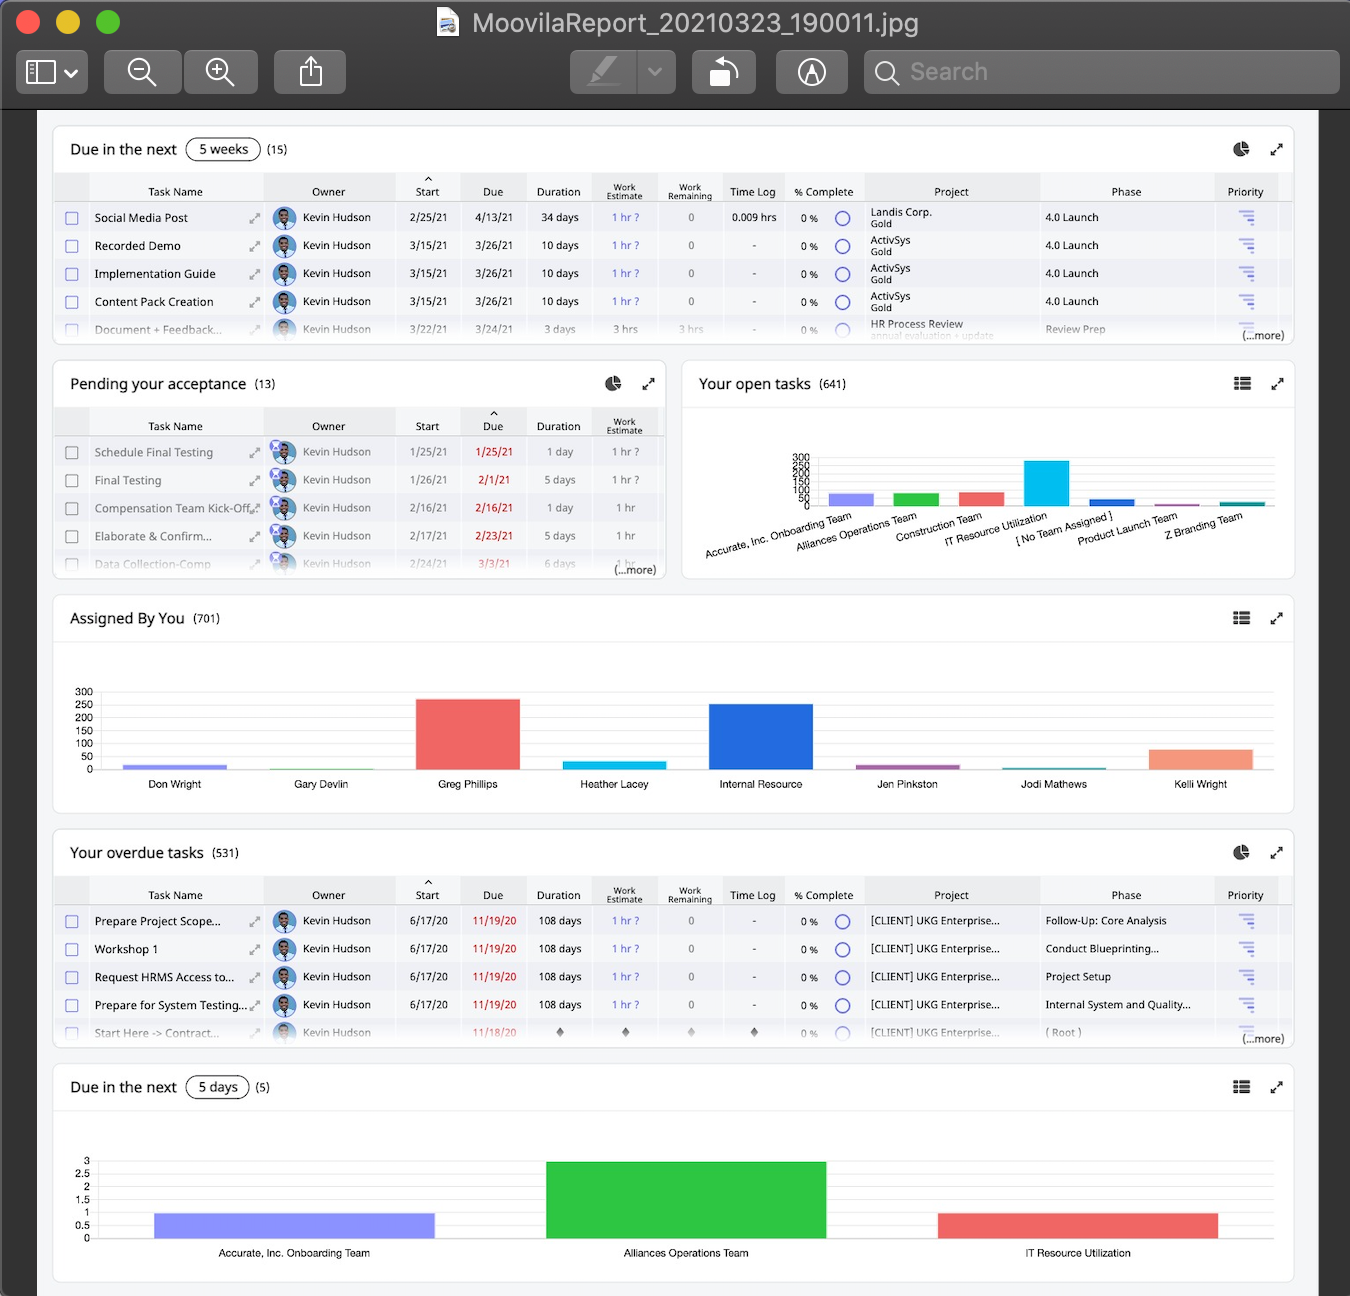Screen dimensions: 1350x1296
Task: Sort by Duration column in first table
Action: [x=559, y=192]
